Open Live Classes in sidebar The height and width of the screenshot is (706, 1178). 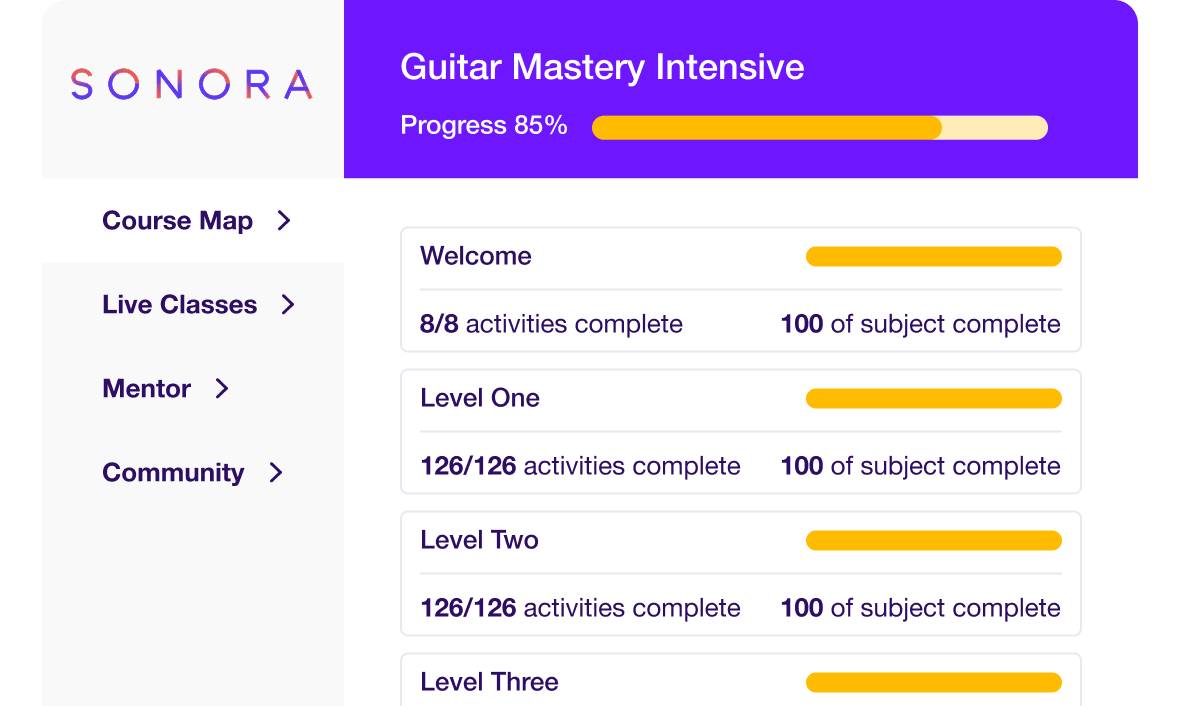(180, 305)
